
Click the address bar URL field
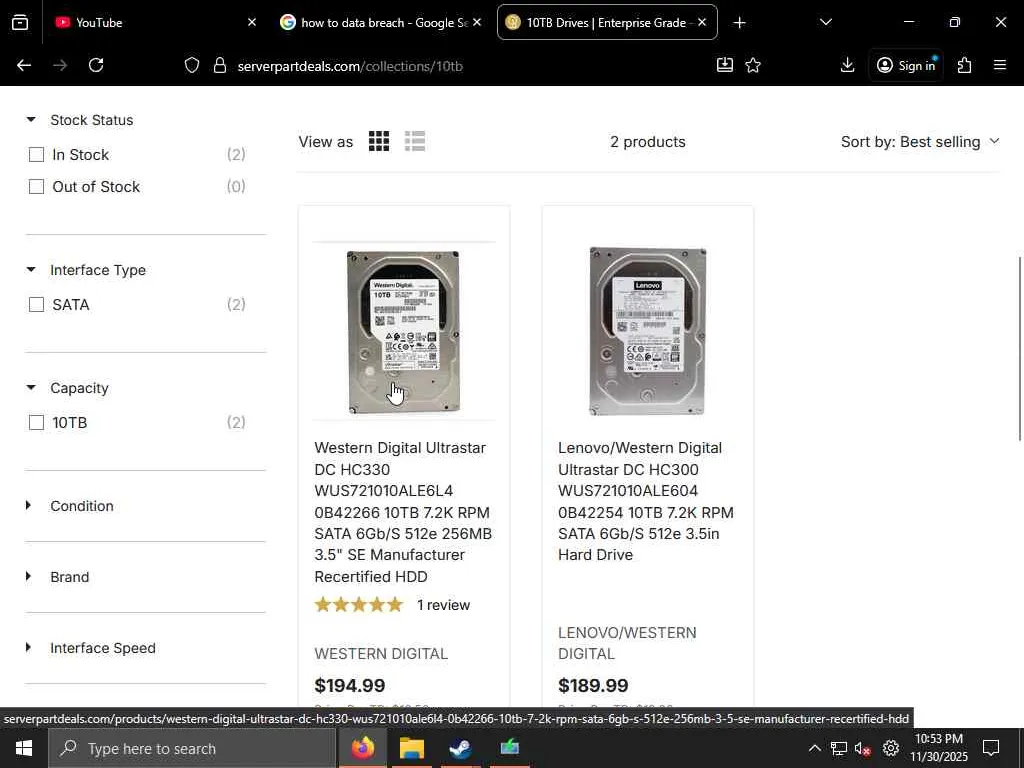click(470, 66)
